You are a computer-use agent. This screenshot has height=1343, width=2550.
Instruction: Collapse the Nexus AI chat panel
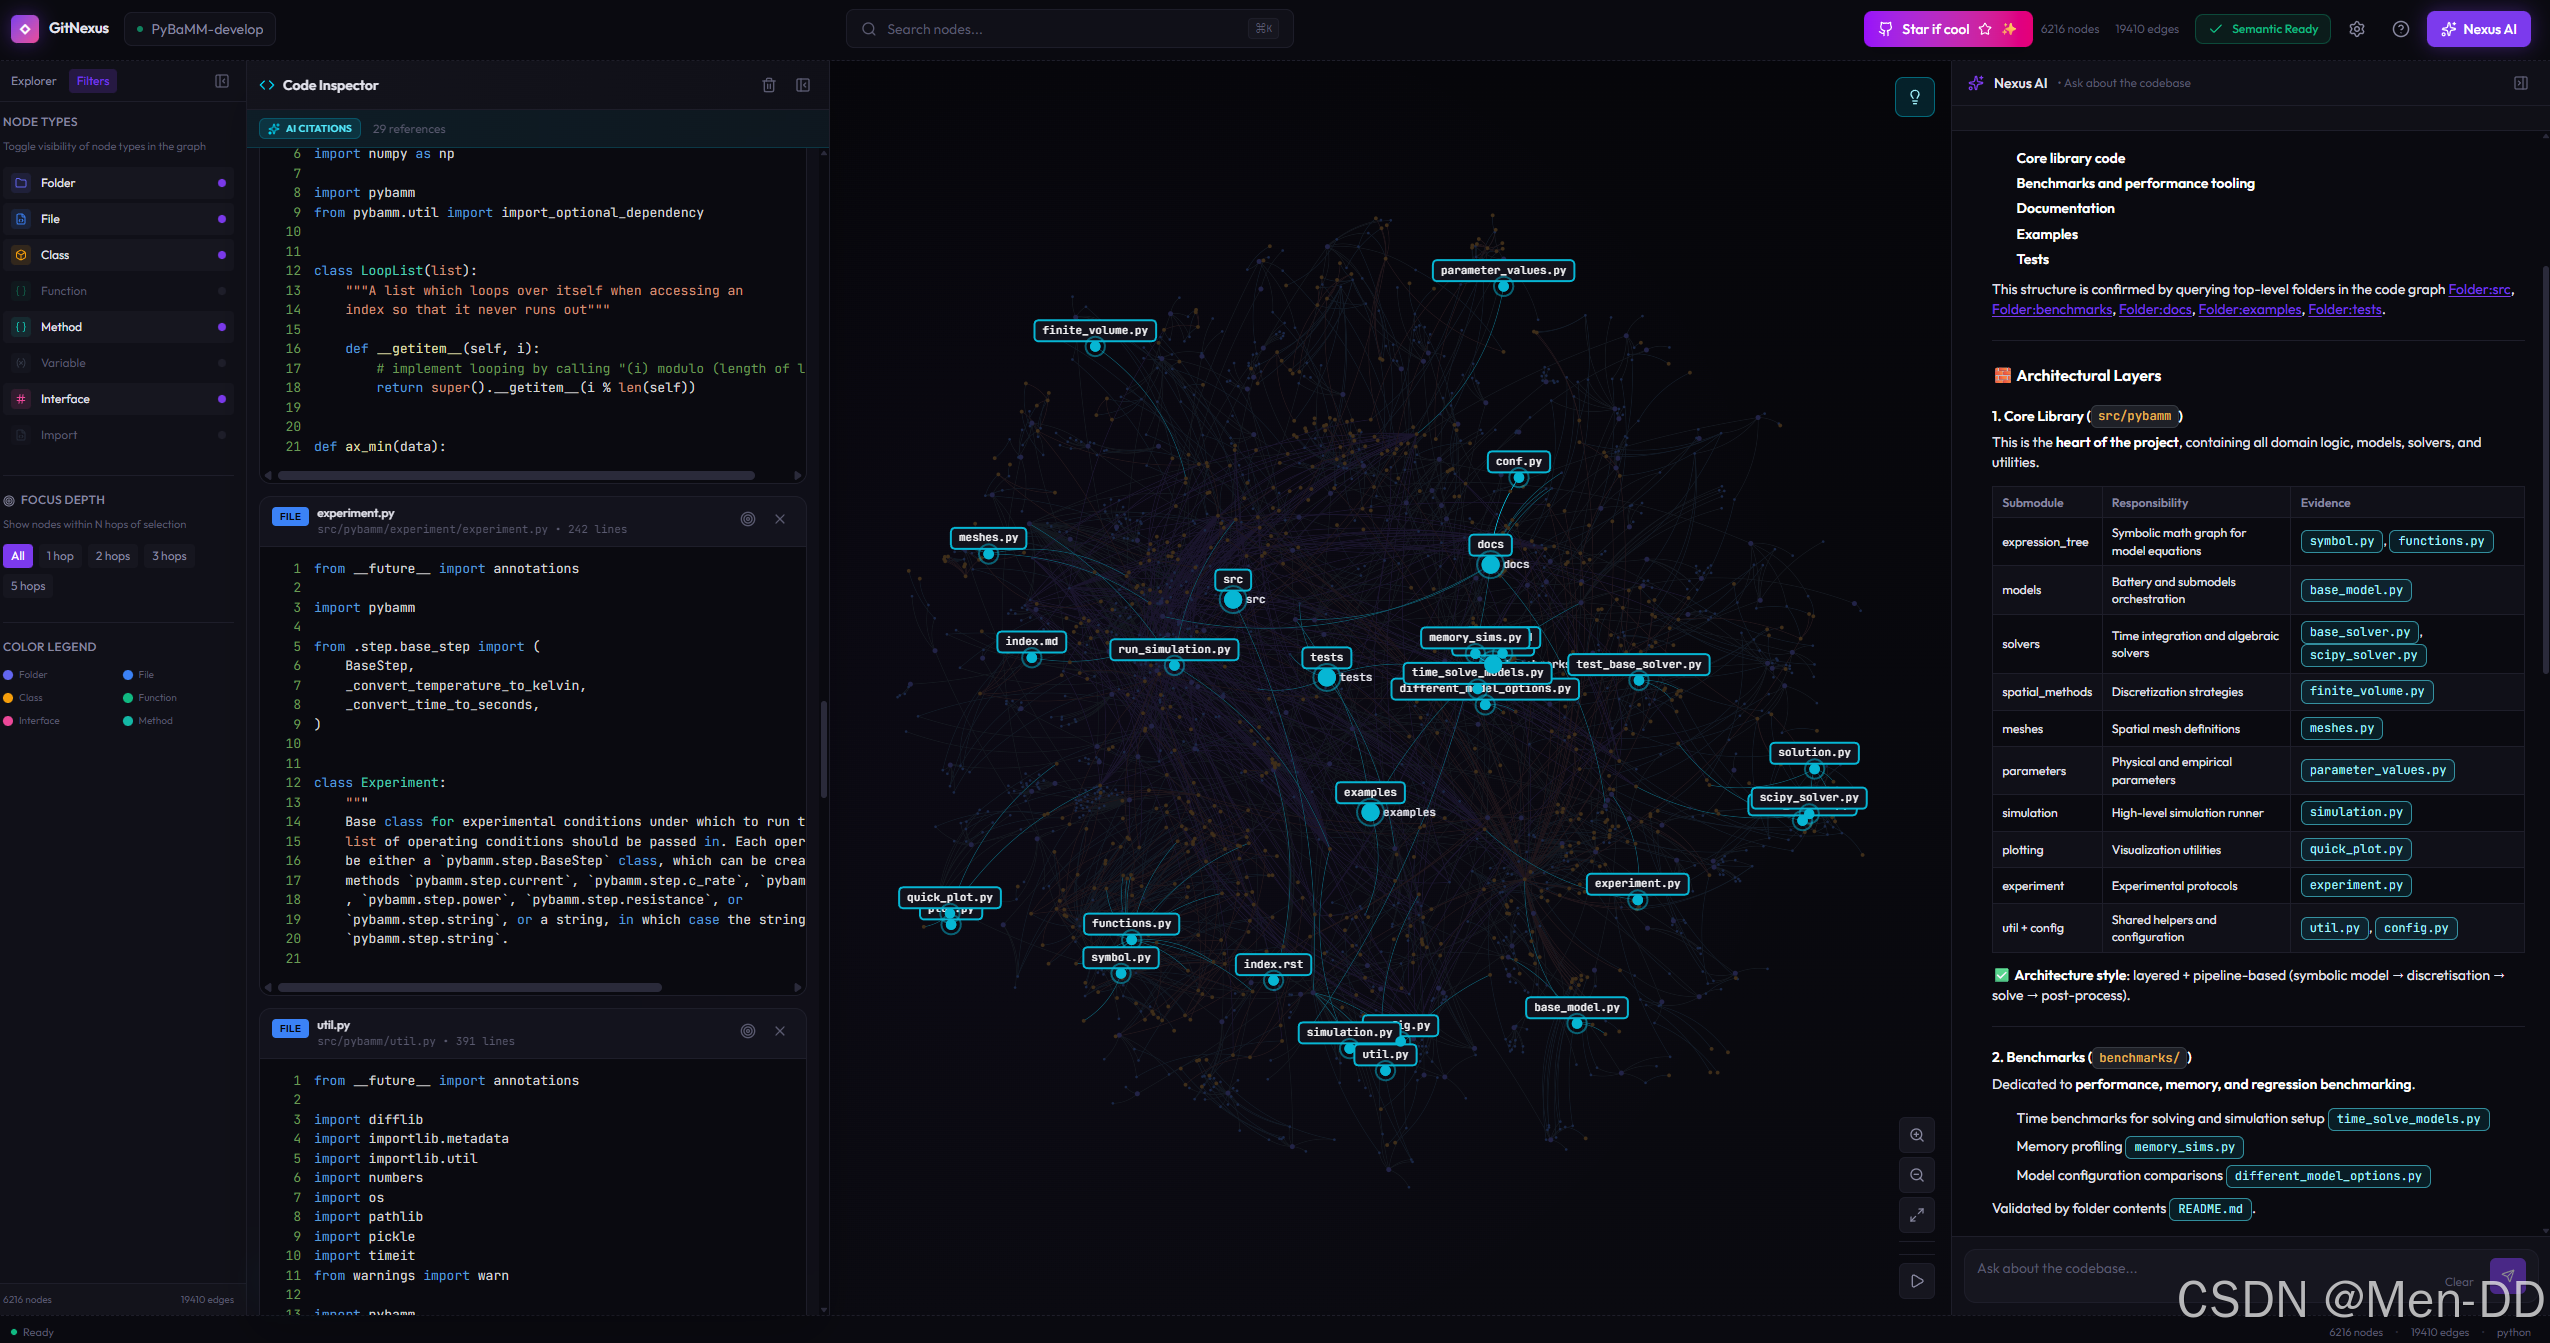[x=2520, y=83]
